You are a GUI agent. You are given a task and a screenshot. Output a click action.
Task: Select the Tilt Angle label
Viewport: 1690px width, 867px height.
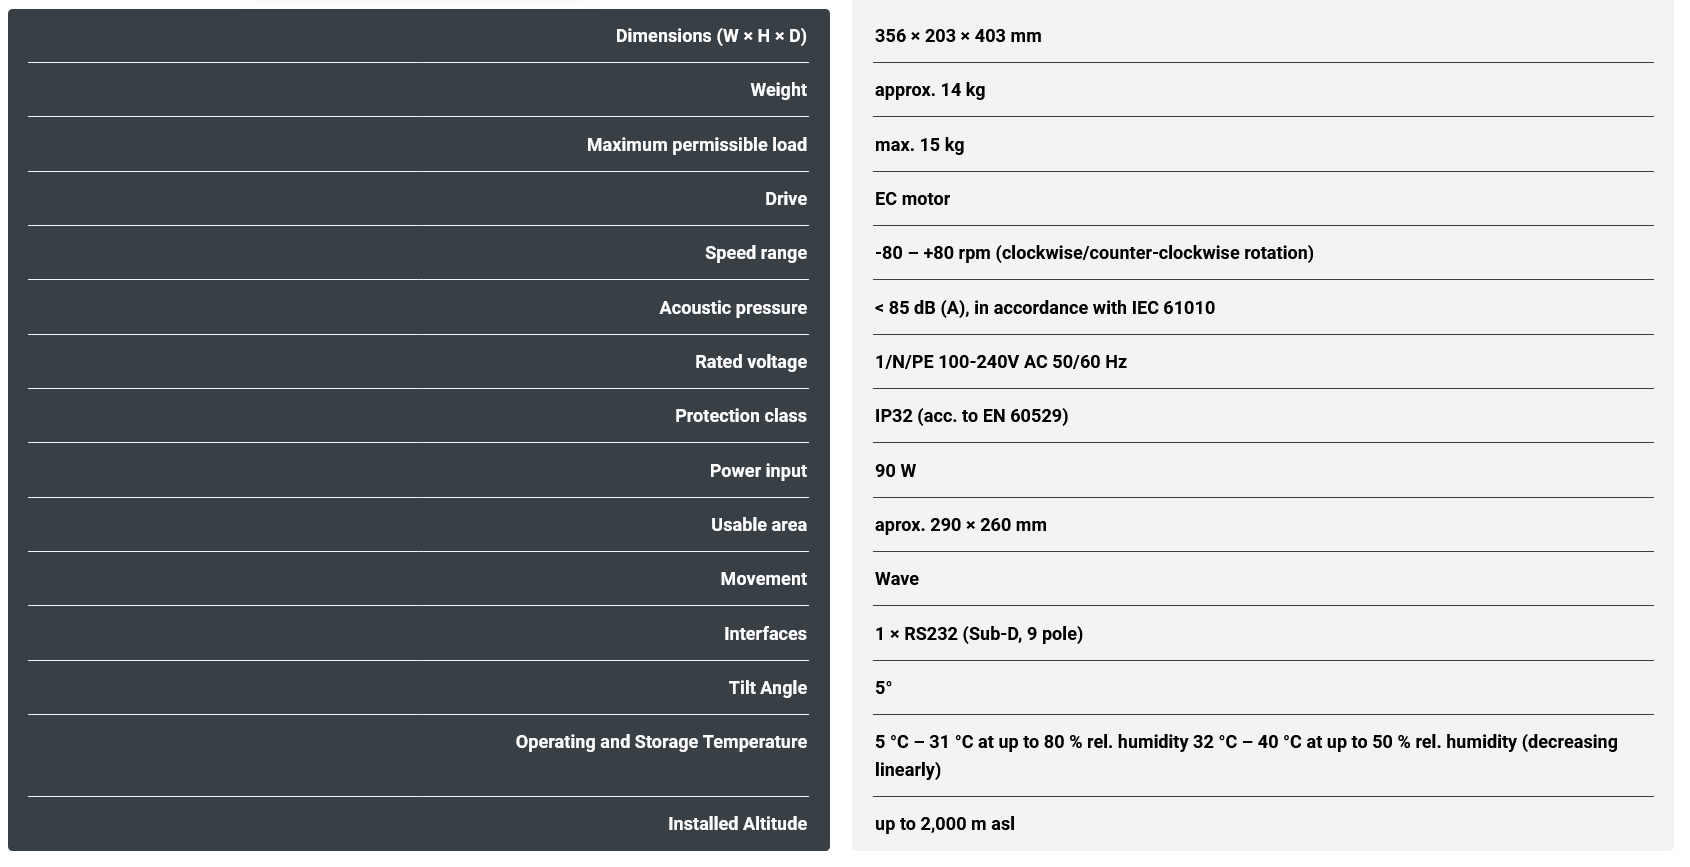[x=767, y=688]
